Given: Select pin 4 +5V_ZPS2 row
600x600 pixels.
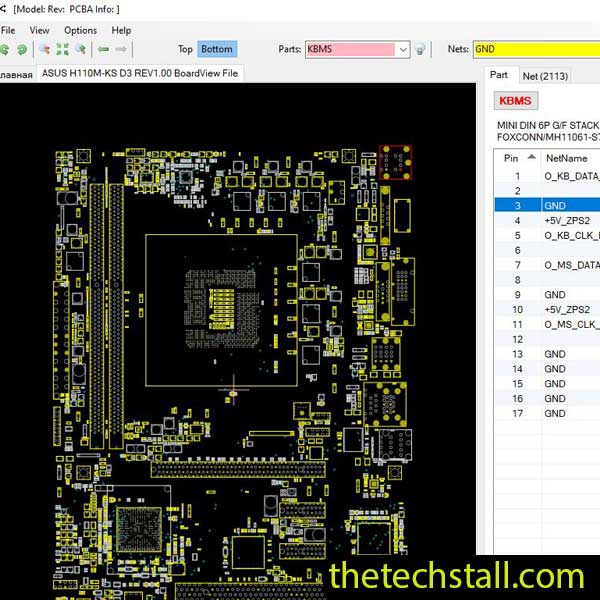Looking at the screenshot, I should (547, 220).
